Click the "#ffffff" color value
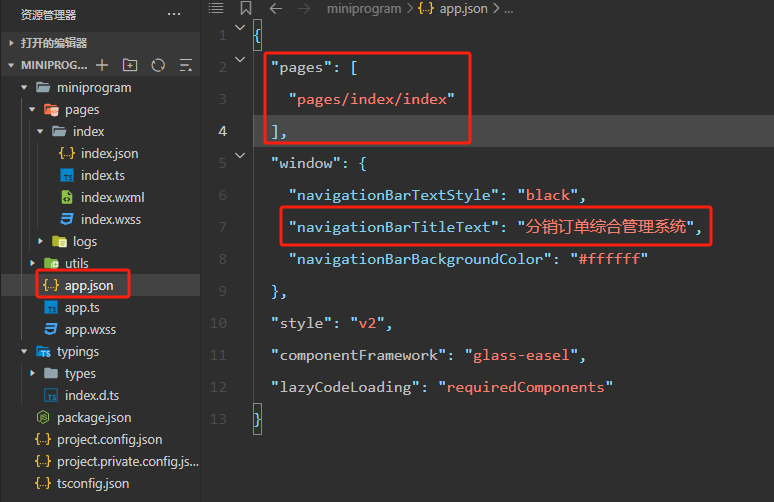774x502 pixels. pos(609,259)
